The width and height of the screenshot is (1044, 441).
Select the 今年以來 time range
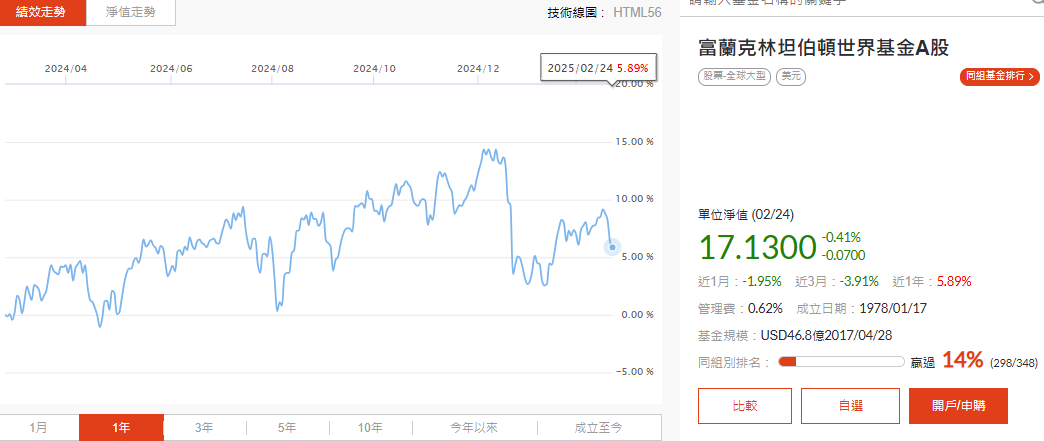(474, 428)
